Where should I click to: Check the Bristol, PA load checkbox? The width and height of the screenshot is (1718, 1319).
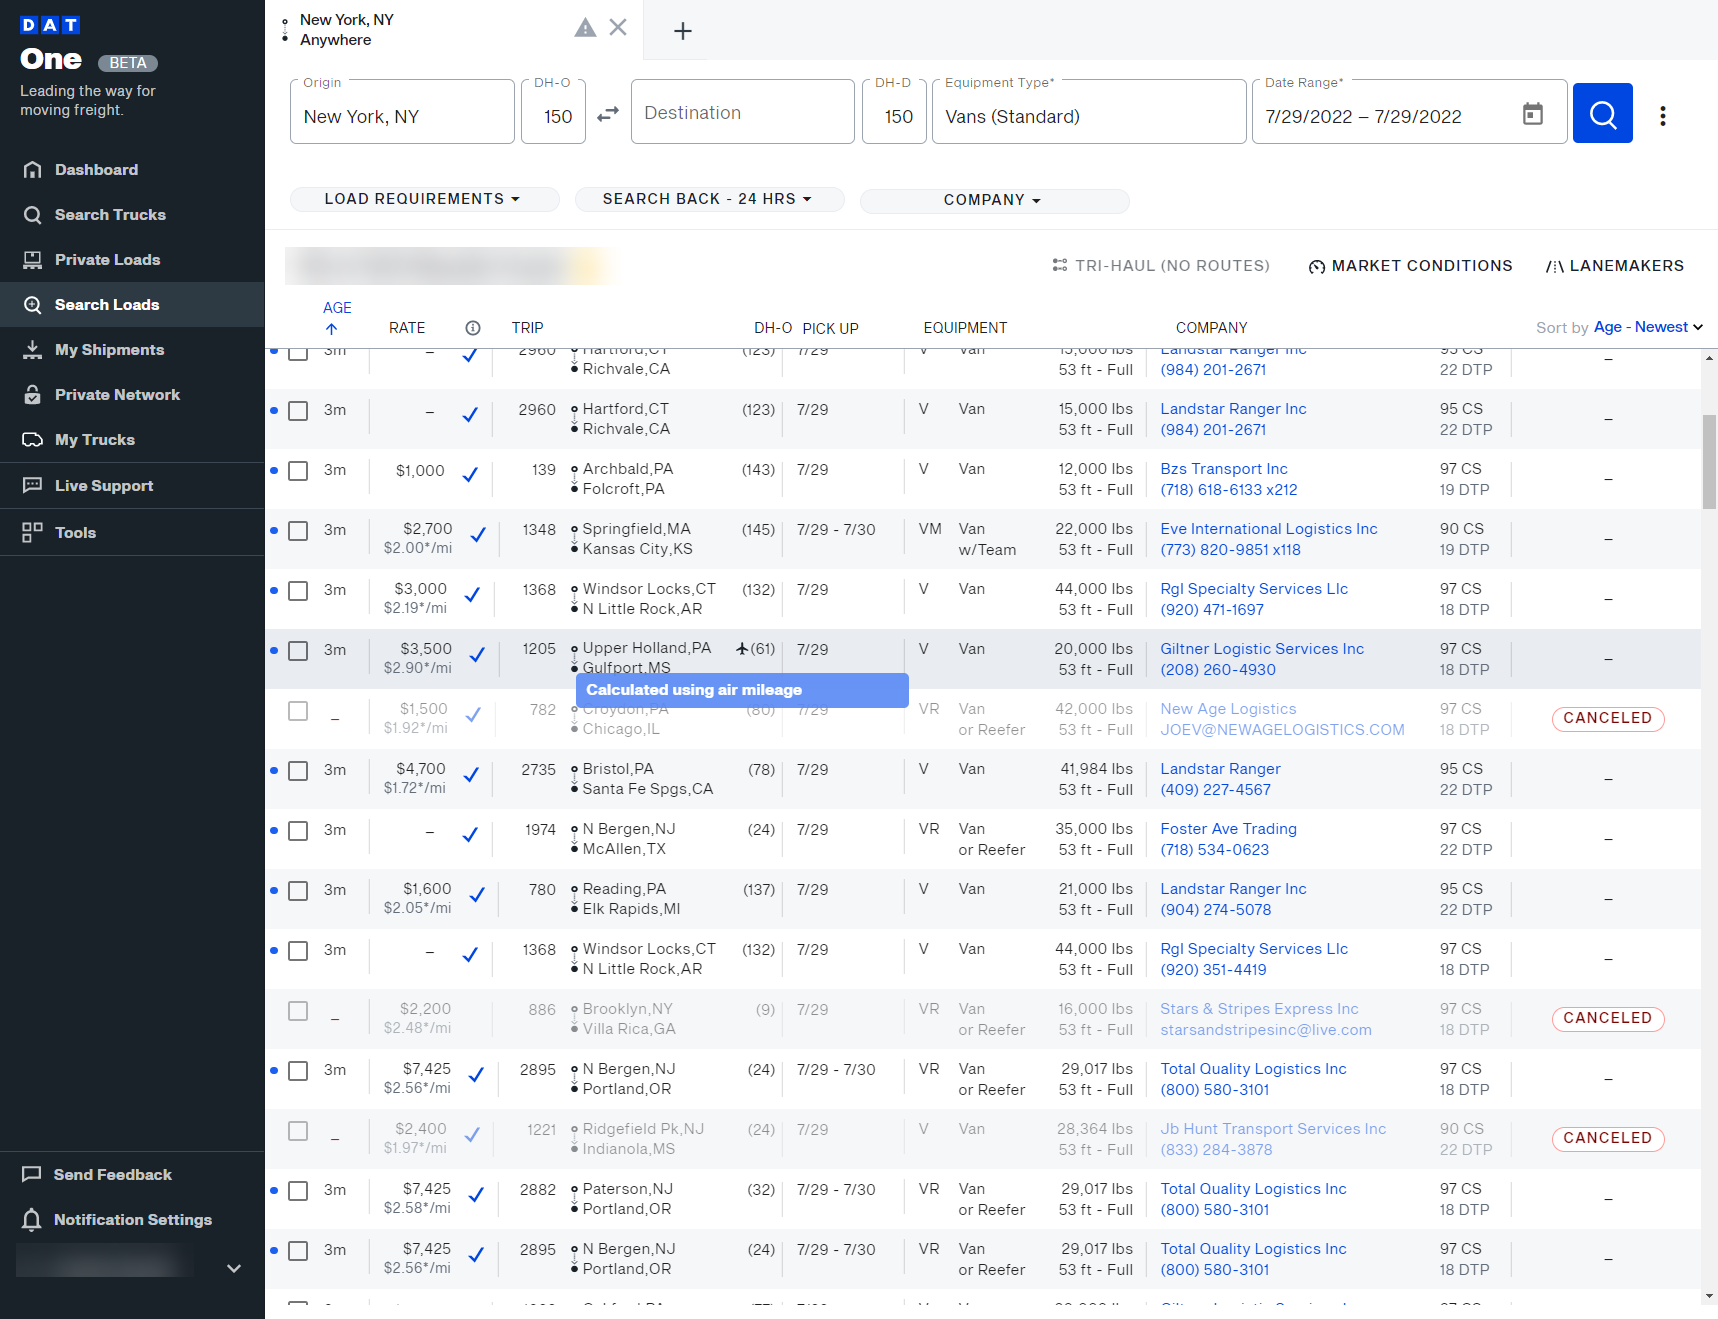coord(298,771)
